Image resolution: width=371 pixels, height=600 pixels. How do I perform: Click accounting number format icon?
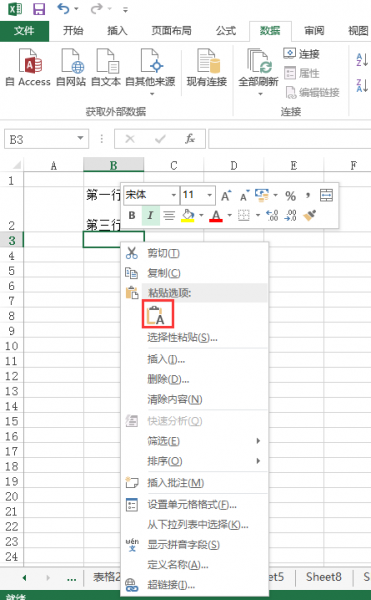click(x=262, y=195)
